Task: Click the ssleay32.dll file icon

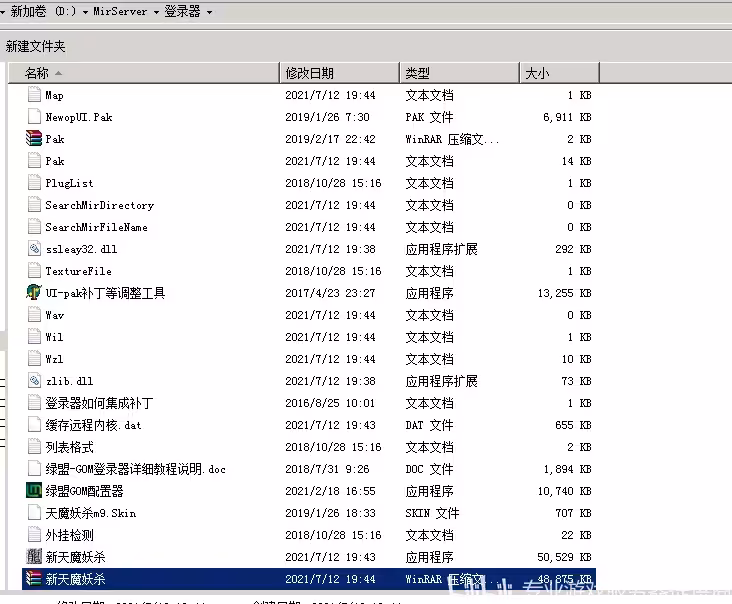Action: [x=34, y=248]
